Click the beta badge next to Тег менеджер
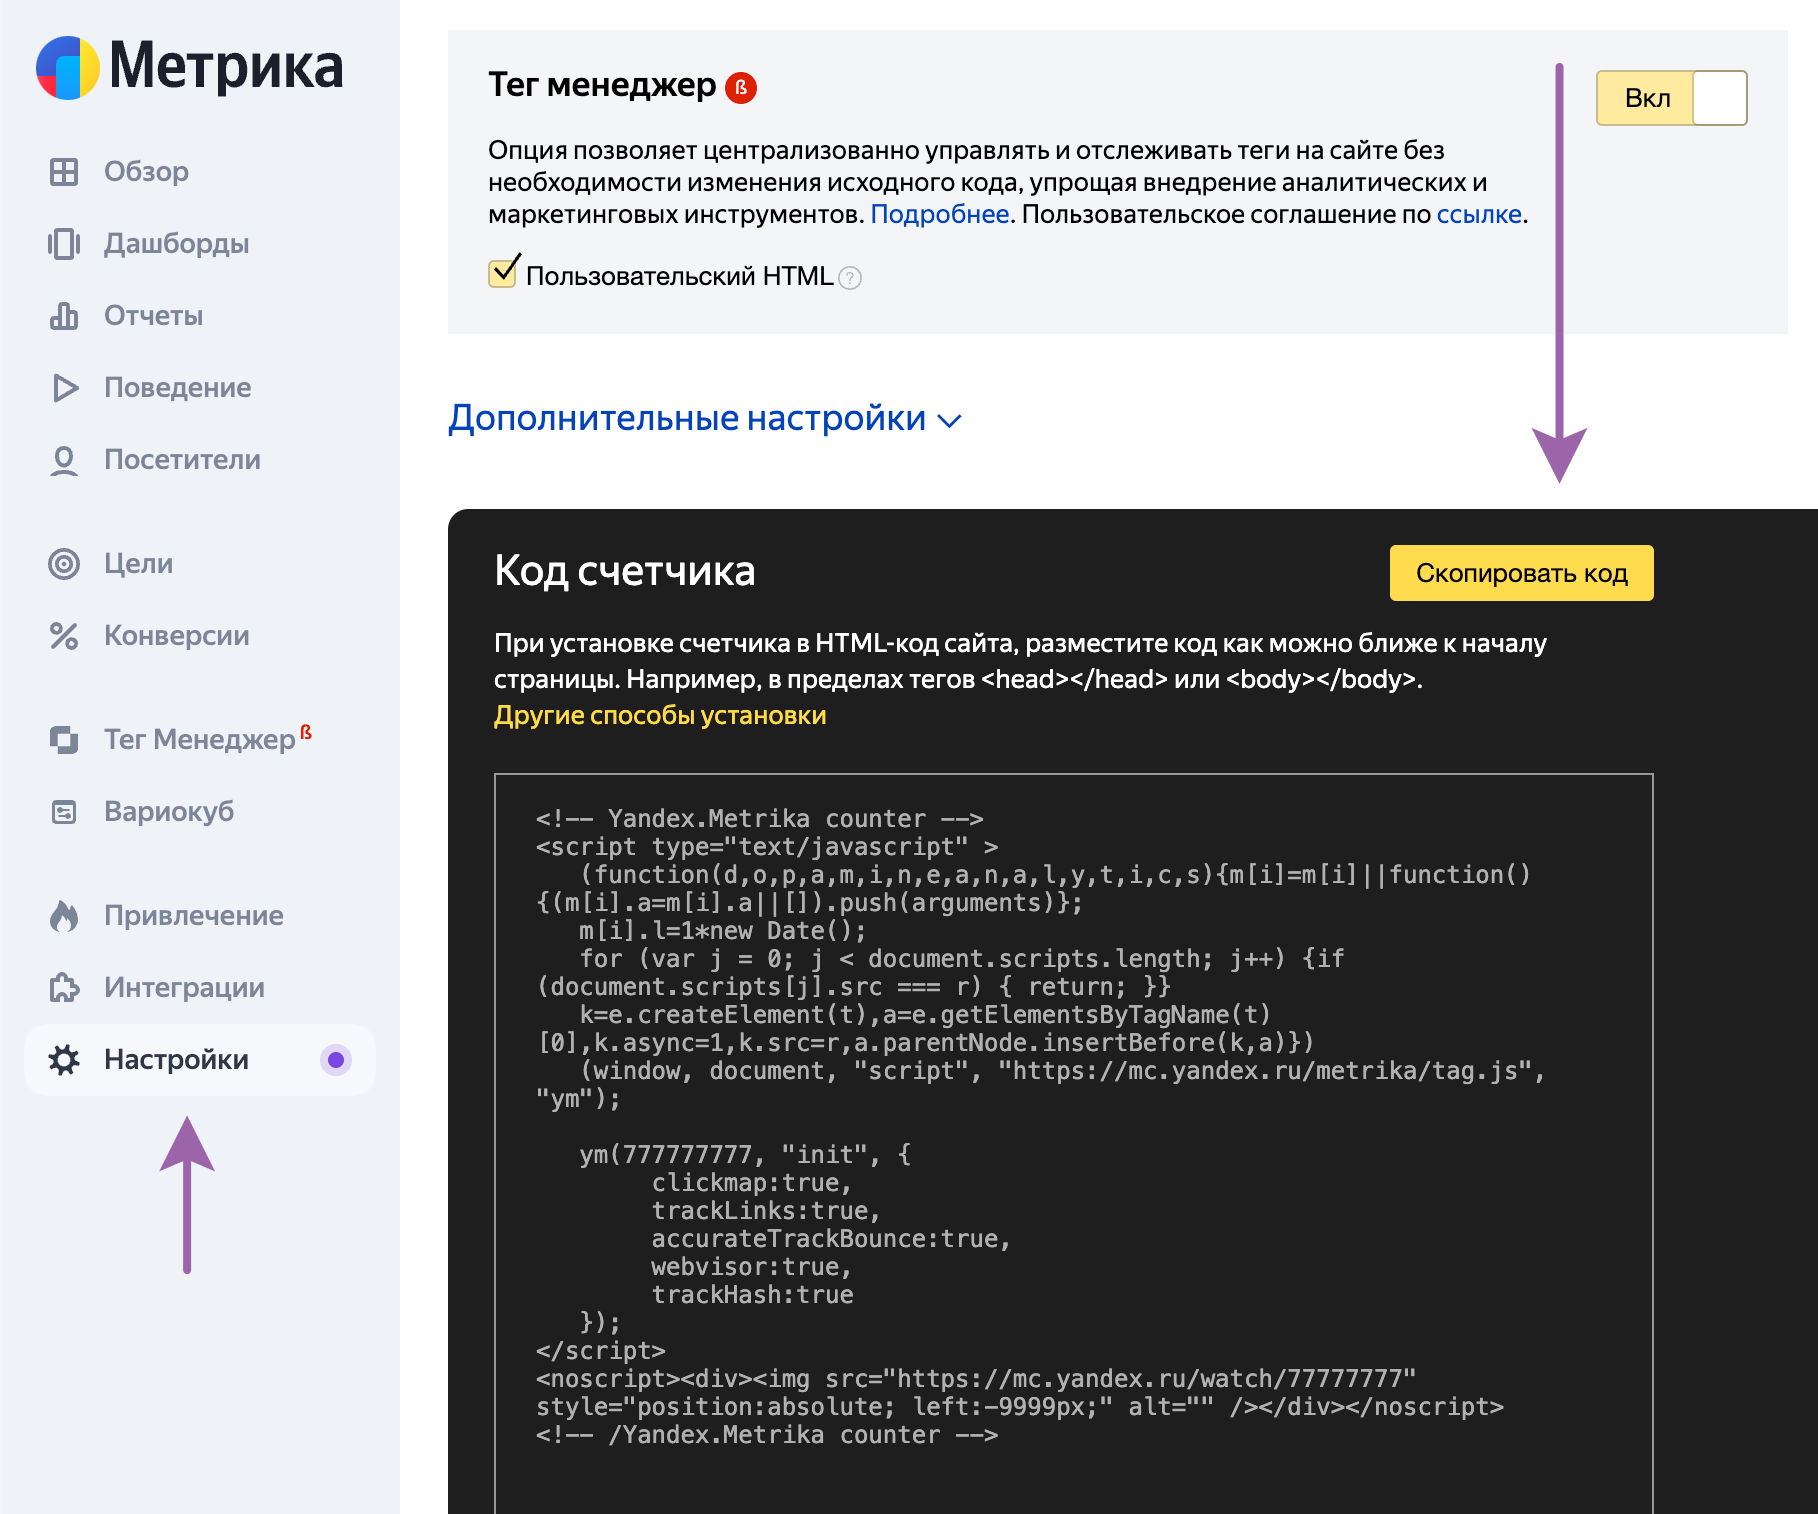 tap(739, 87)
